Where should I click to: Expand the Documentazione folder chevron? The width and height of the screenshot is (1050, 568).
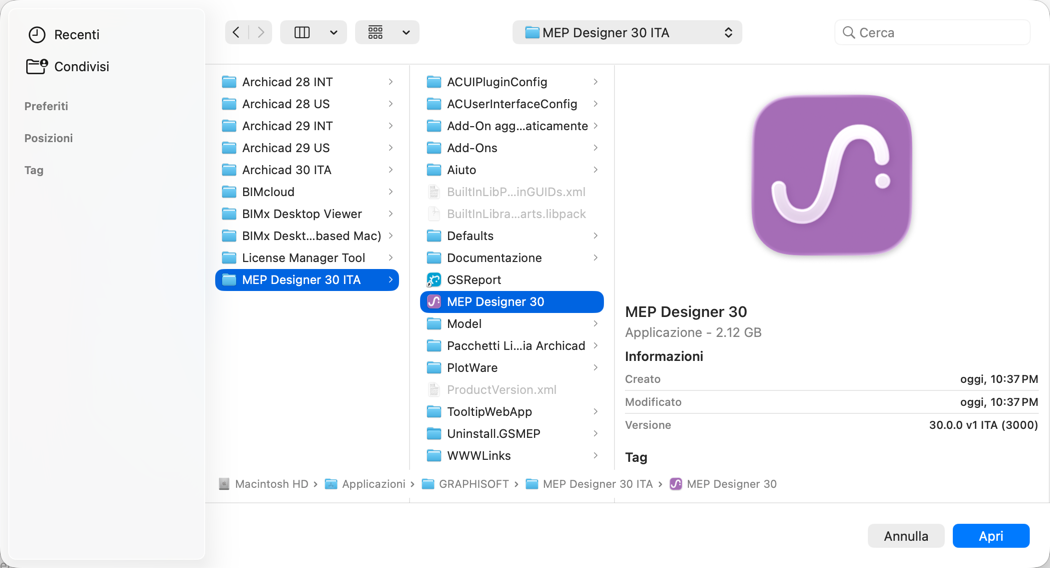[595, 258]
